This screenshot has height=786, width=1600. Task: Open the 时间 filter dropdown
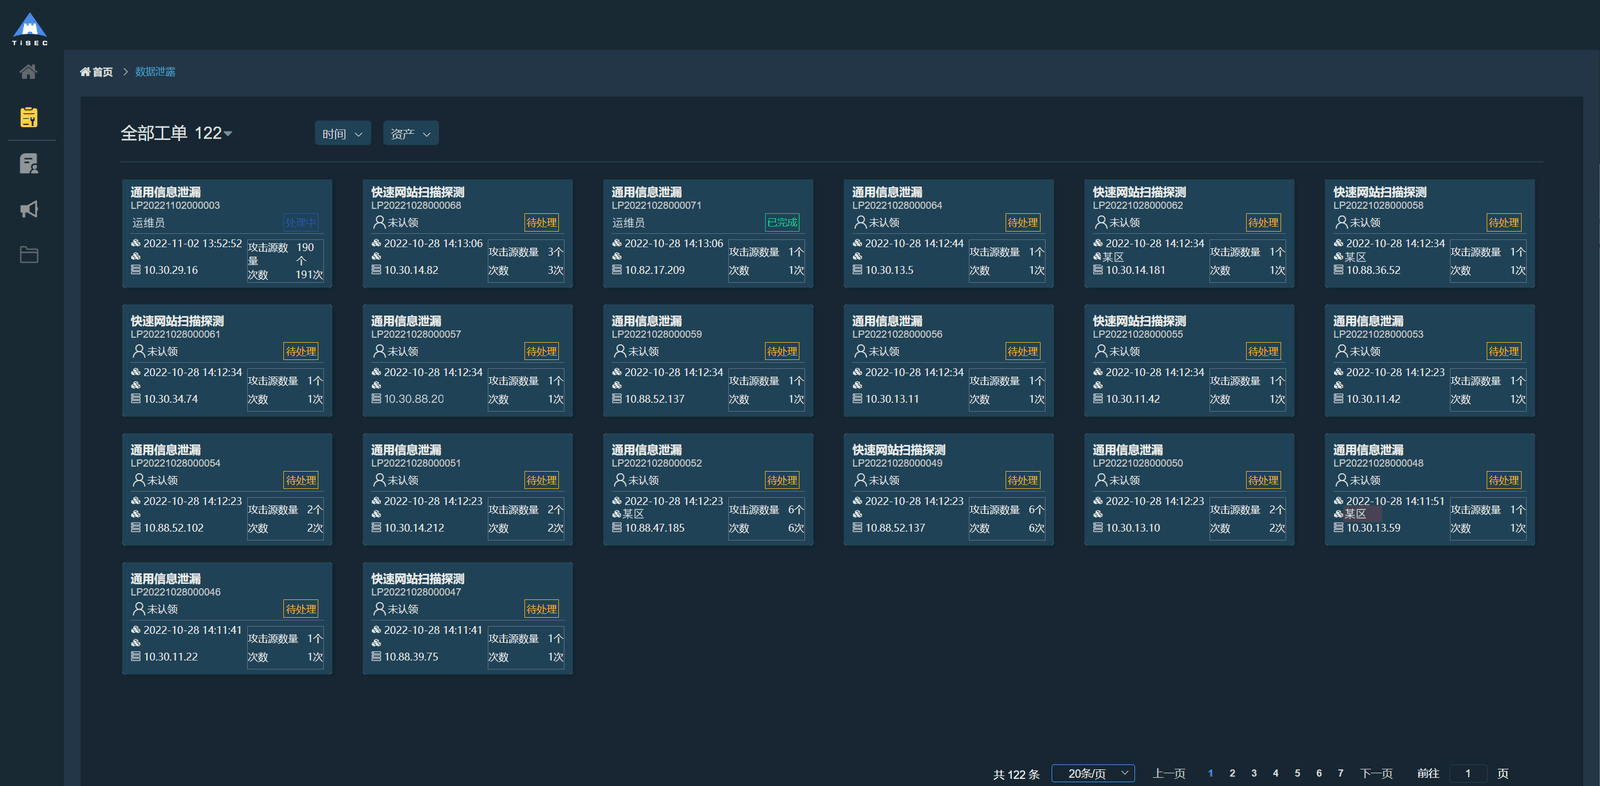coord(343,133)
